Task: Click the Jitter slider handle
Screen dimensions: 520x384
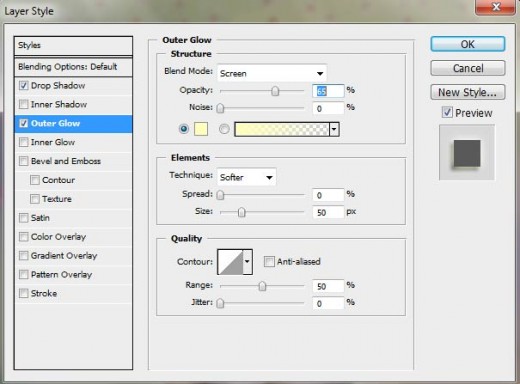Action: pyautogui.click(x=220, y=303)
